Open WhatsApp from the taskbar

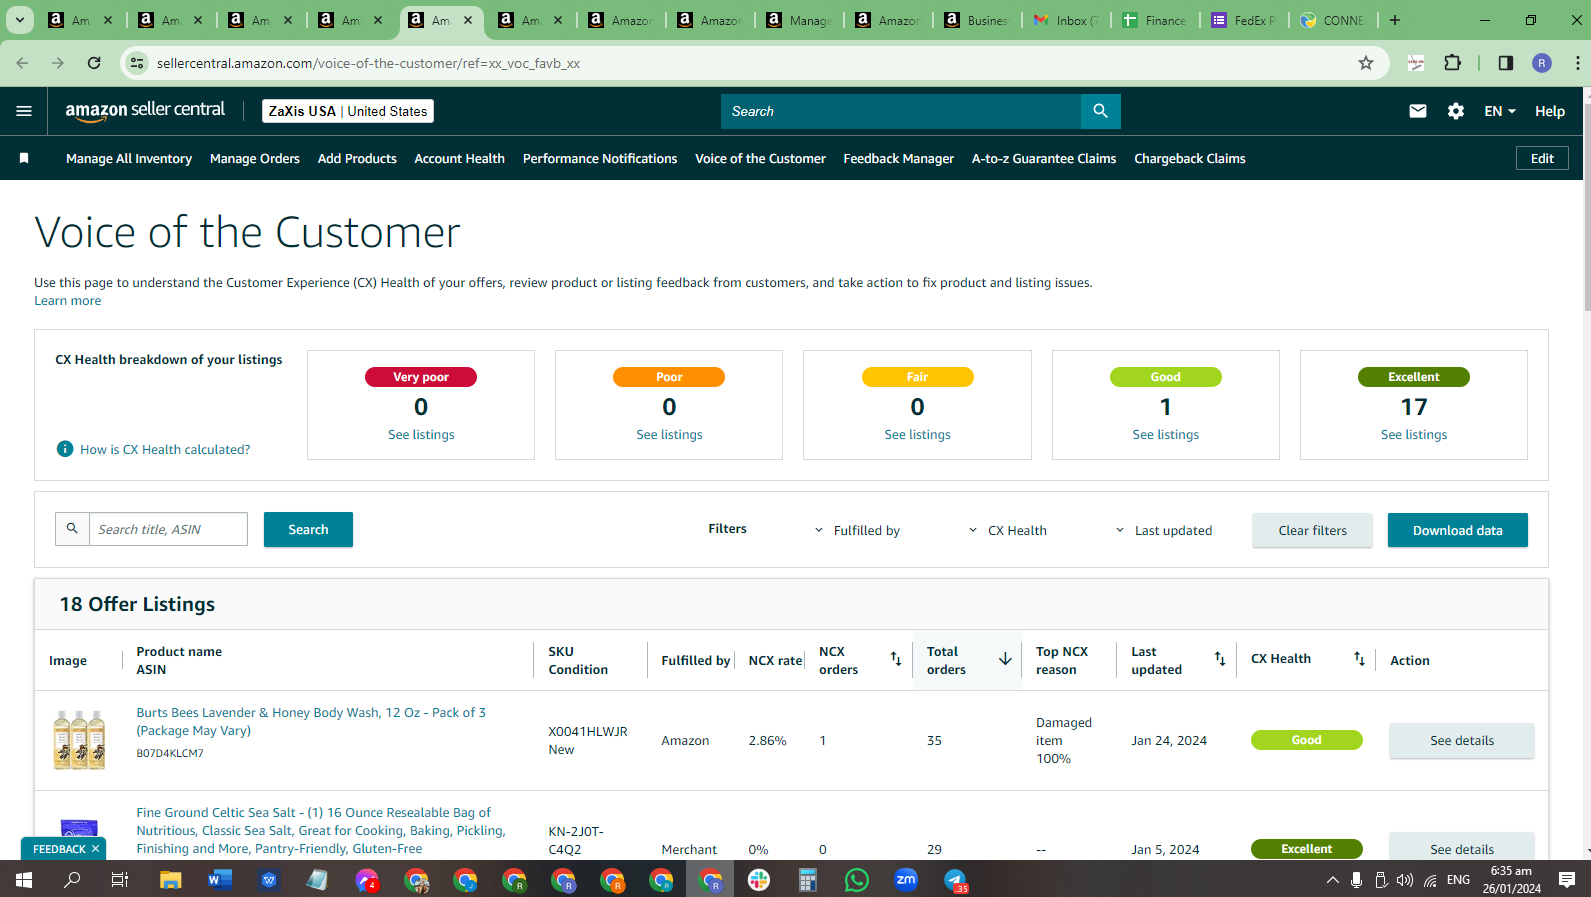pyautogui.click(x=857, y=880)
